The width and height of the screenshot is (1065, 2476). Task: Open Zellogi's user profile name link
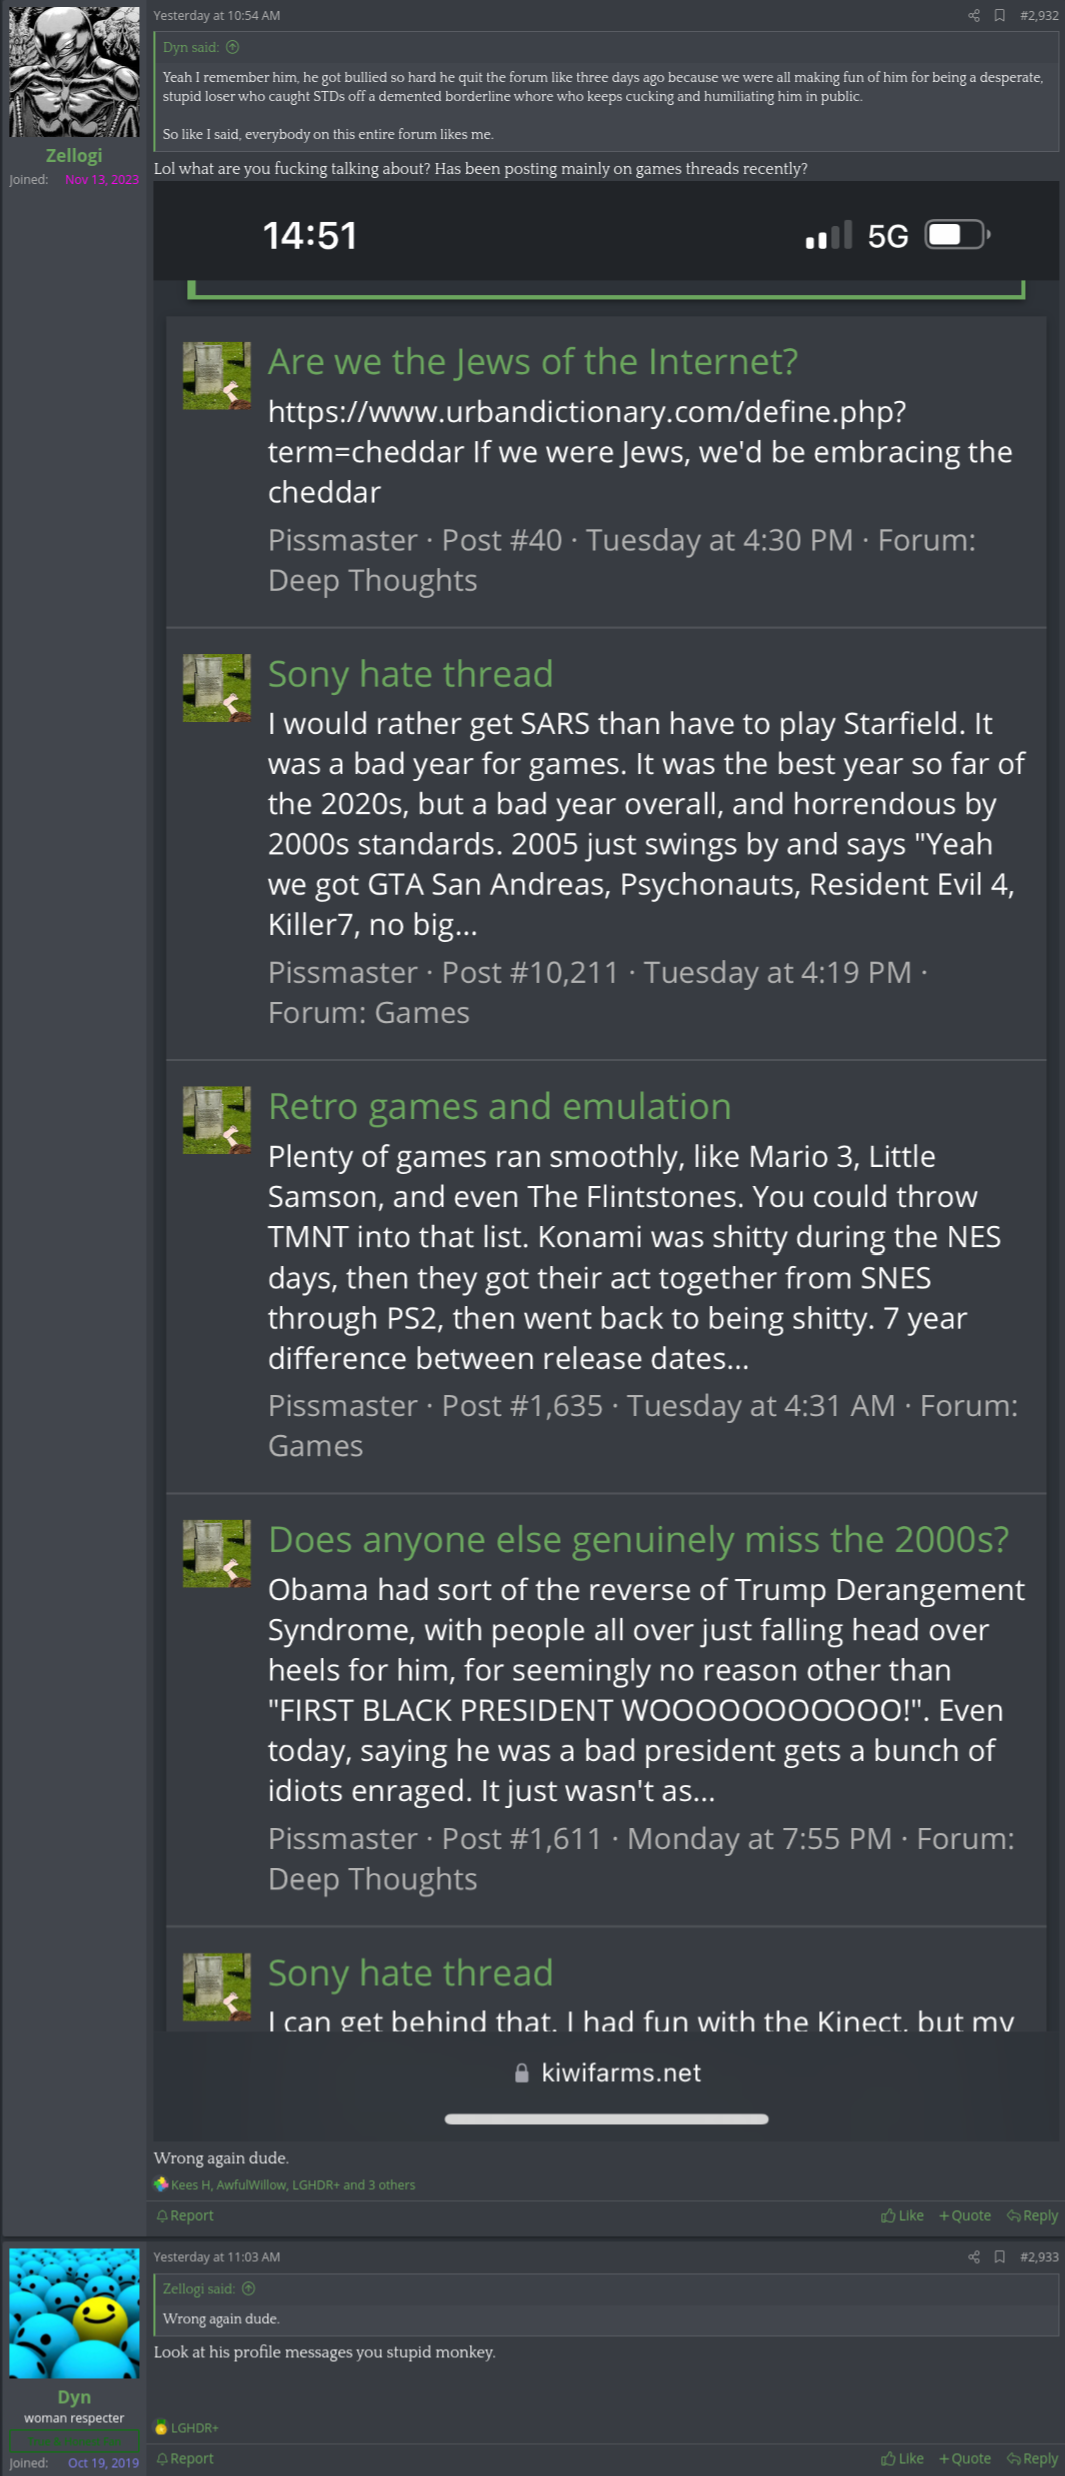coord(74,155)
